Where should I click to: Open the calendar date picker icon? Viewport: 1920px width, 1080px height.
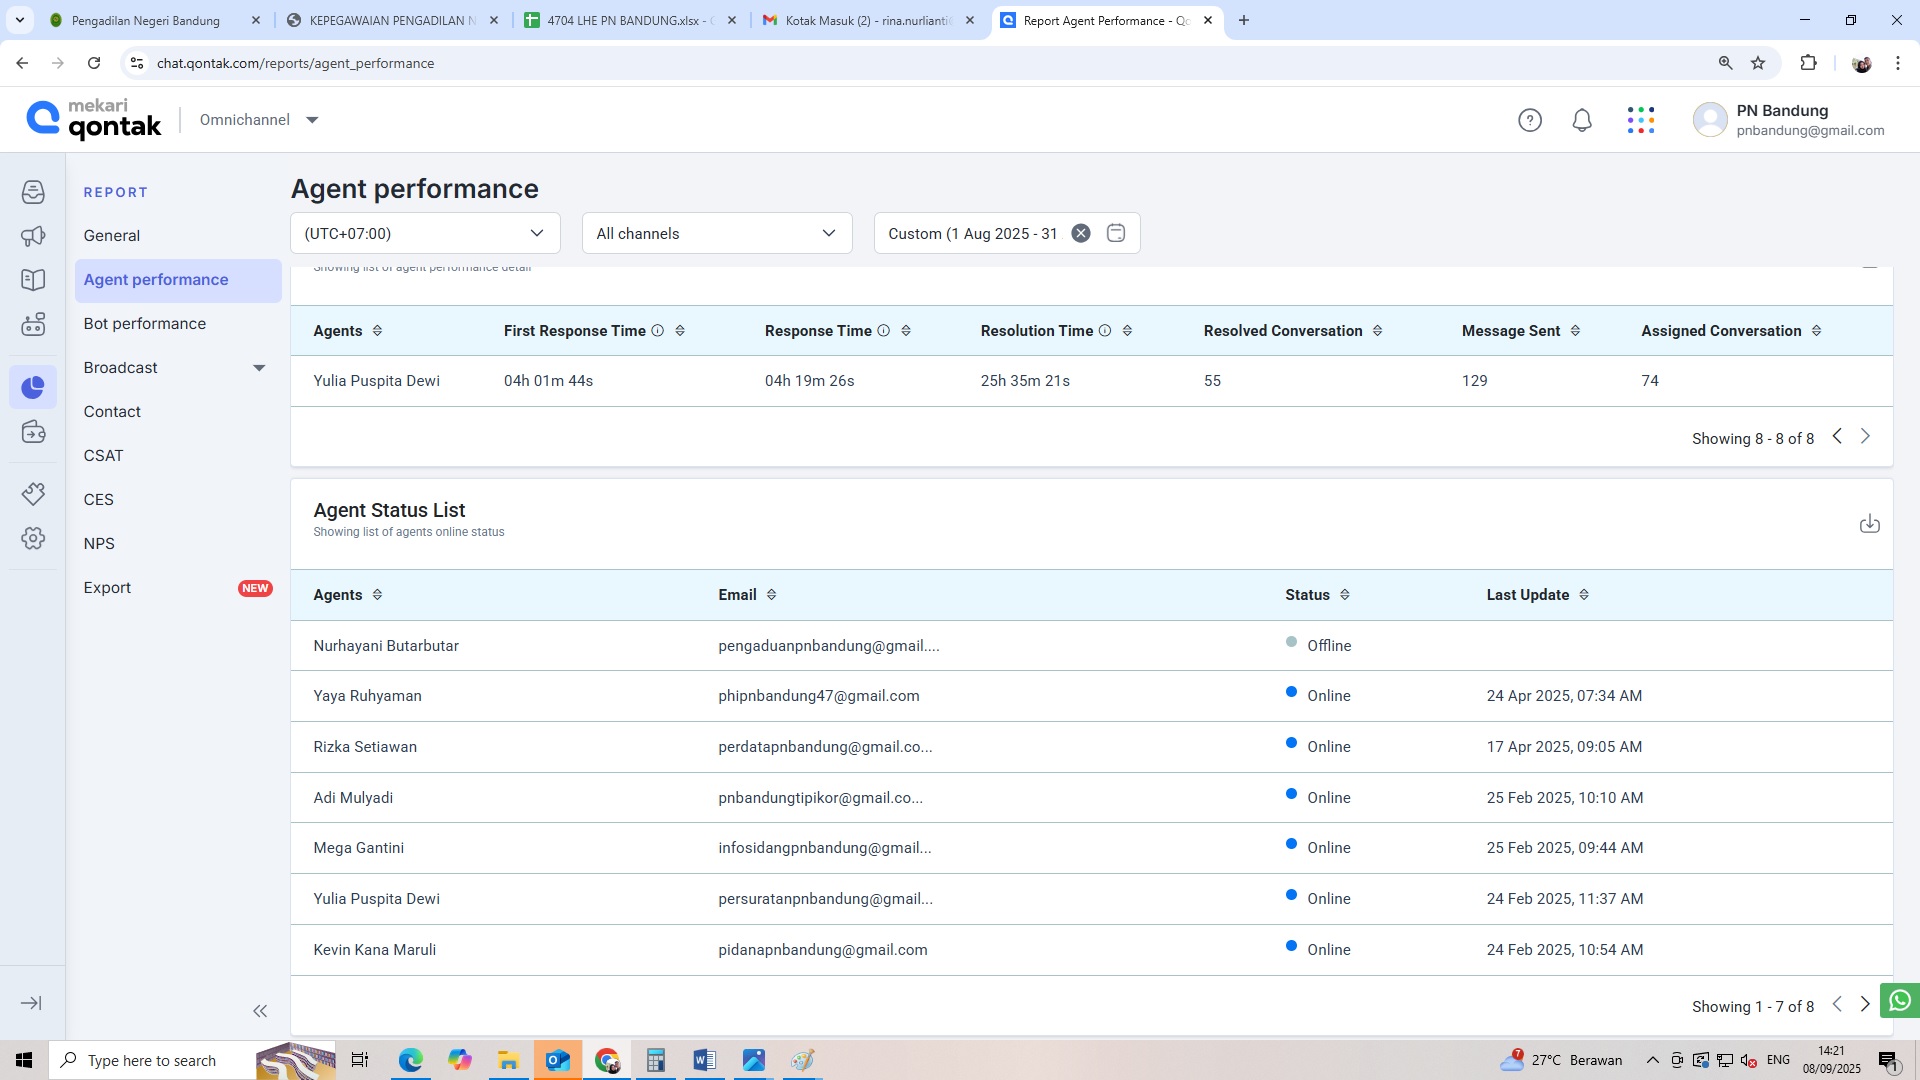1116,233
